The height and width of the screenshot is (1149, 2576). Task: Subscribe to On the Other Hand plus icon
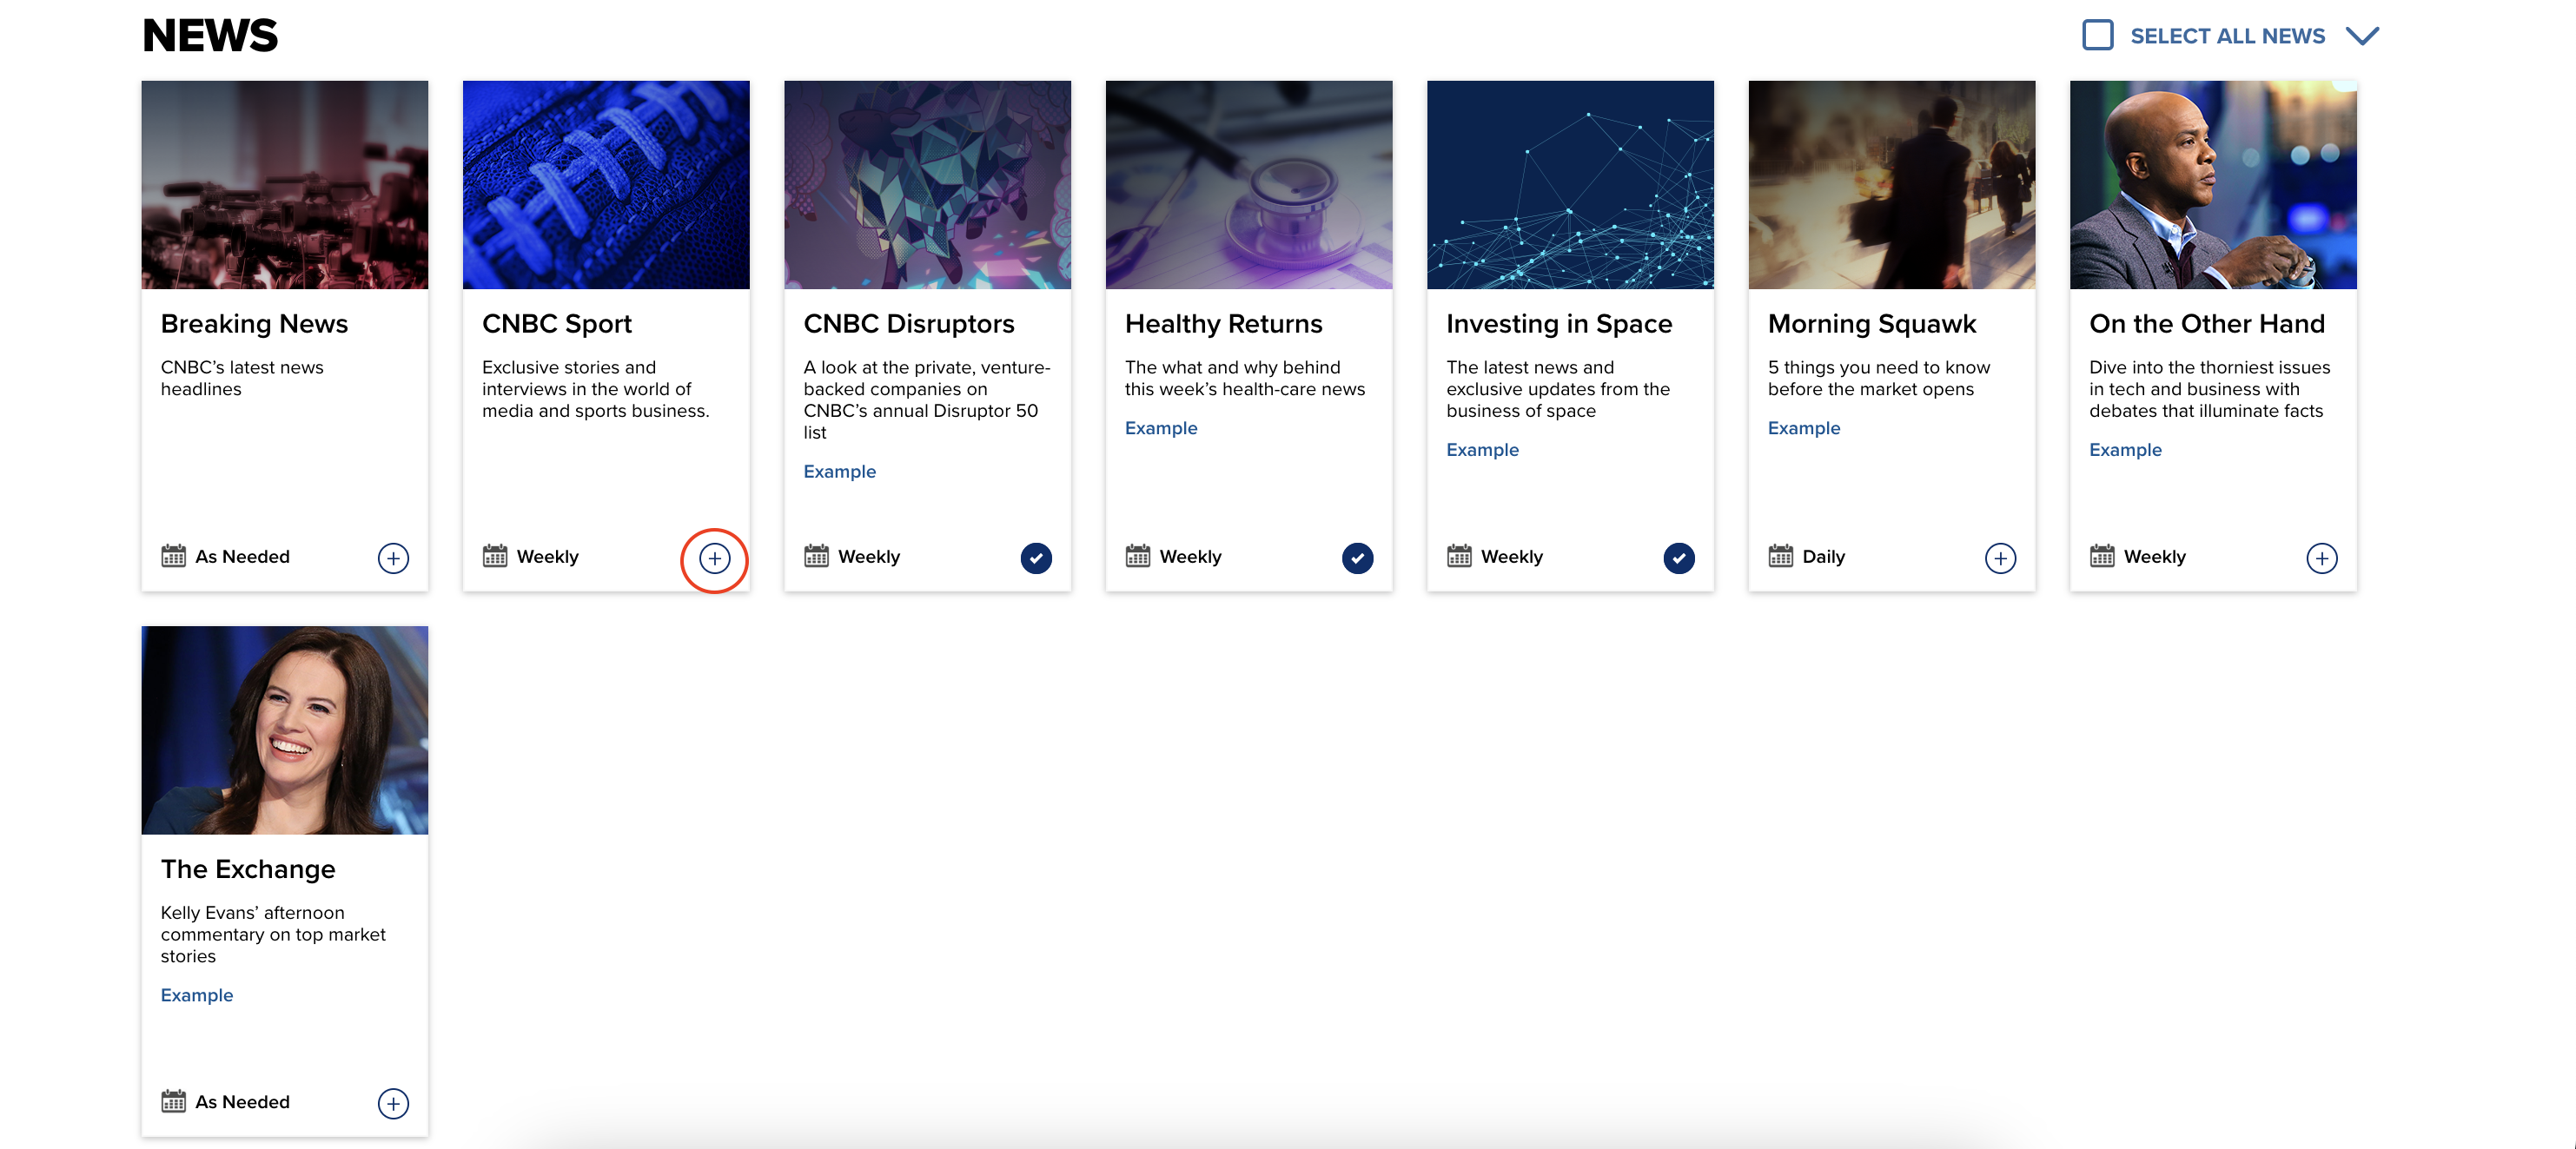tap(2321, 558)
